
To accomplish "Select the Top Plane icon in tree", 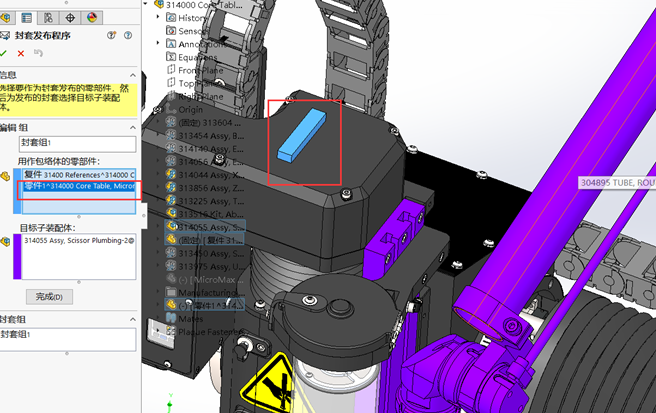I will point(171,82).
